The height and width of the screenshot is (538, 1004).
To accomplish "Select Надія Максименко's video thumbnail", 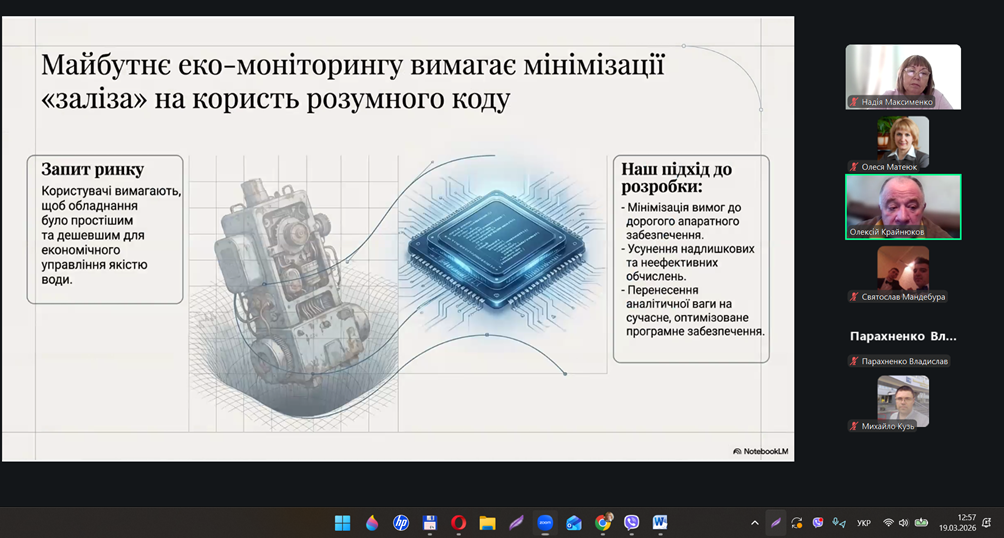I will pos(902,76).
